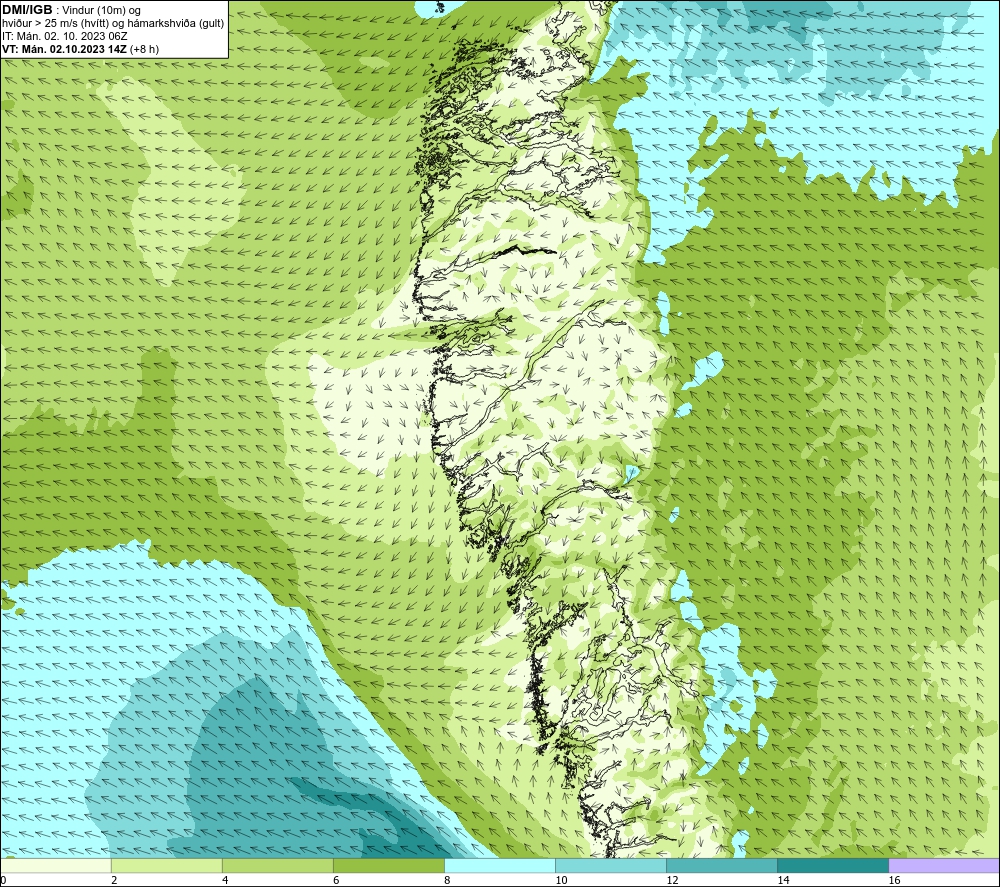This screenshot has width=1000, height=887.
Task: Click the "IT: Mán. 02. 10. 2023 06Z" line
Action: [x=64, y=36]
